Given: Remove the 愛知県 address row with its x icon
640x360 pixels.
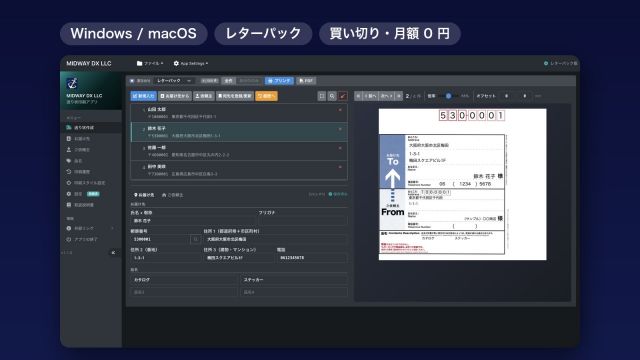Looking at the screenshot, I should coord(340,148).
